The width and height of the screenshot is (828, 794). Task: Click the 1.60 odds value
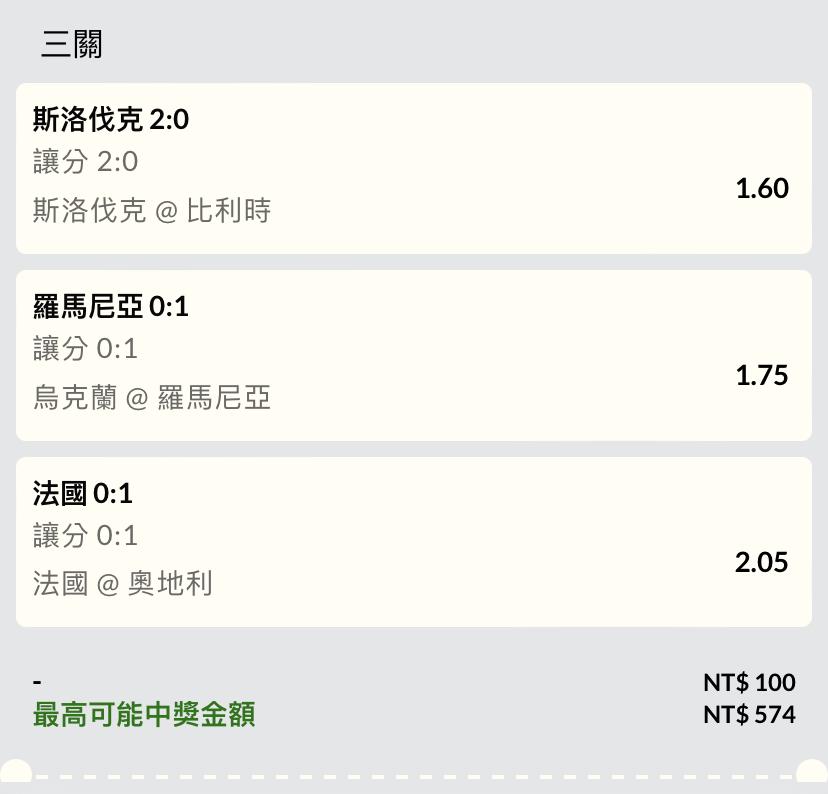761,188
